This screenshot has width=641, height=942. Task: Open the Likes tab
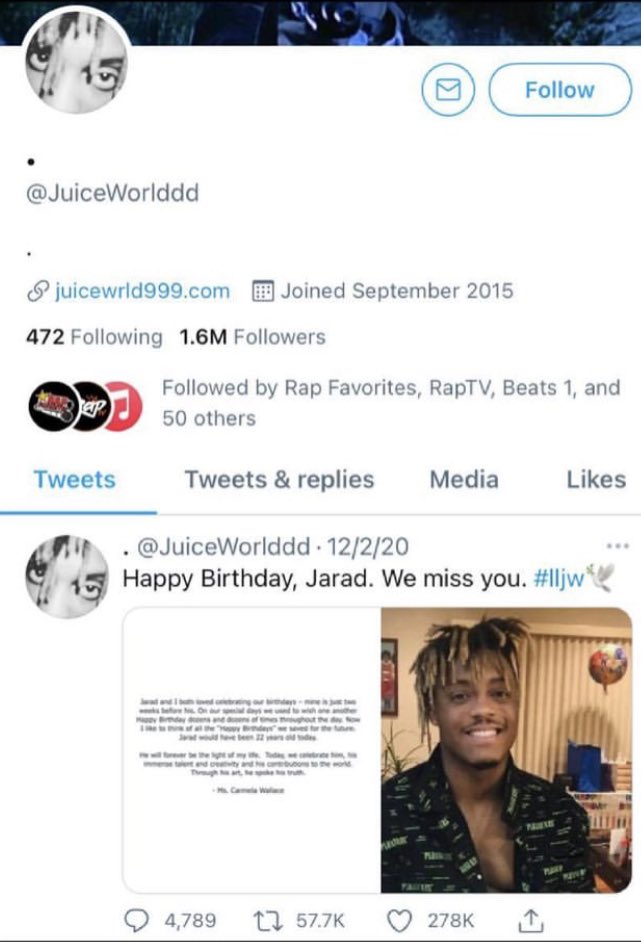click(596, 479)
